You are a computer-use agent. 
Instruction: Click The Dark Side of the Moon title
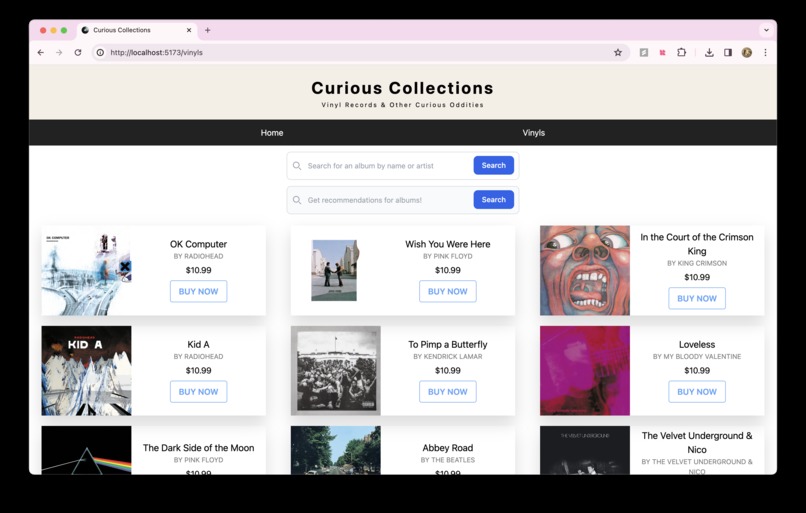click(198, 448)
